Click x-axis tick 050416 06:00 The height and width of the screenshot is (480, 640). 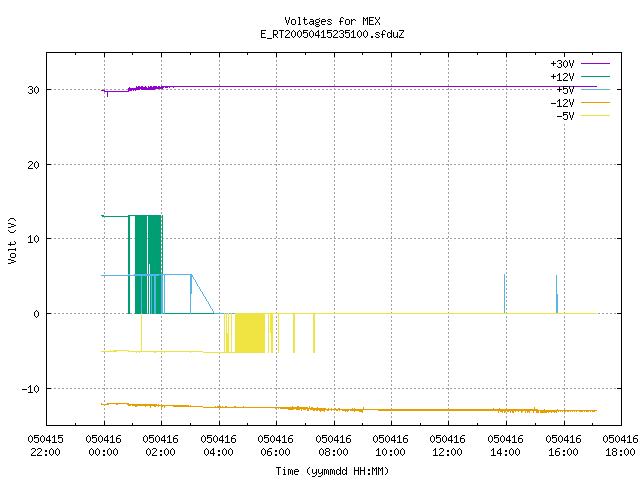point(276,446)
